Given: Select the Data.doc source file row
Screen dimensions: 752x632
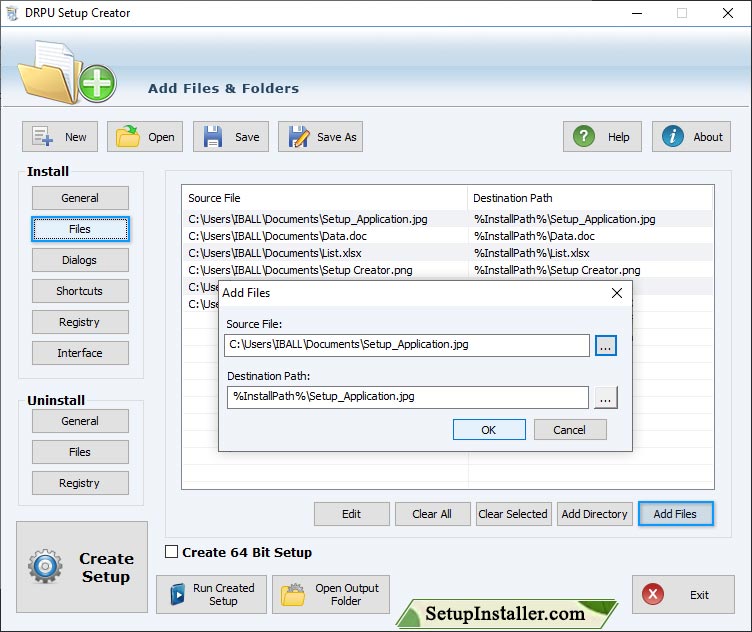Looking at the screenshot, I should tap(278, 236).
